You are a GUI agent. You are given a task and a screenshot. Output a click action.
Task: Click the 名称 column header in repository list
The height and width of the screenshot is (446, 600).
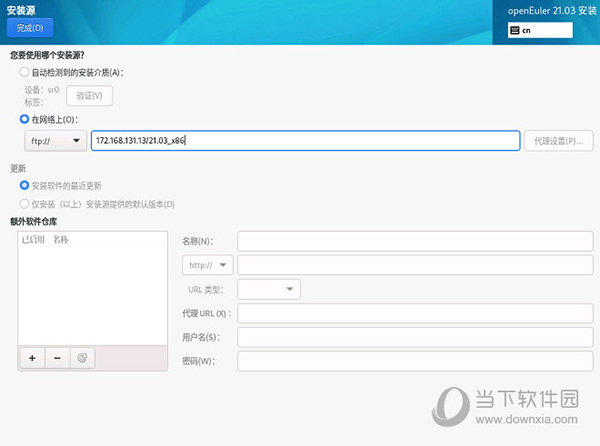61,240
